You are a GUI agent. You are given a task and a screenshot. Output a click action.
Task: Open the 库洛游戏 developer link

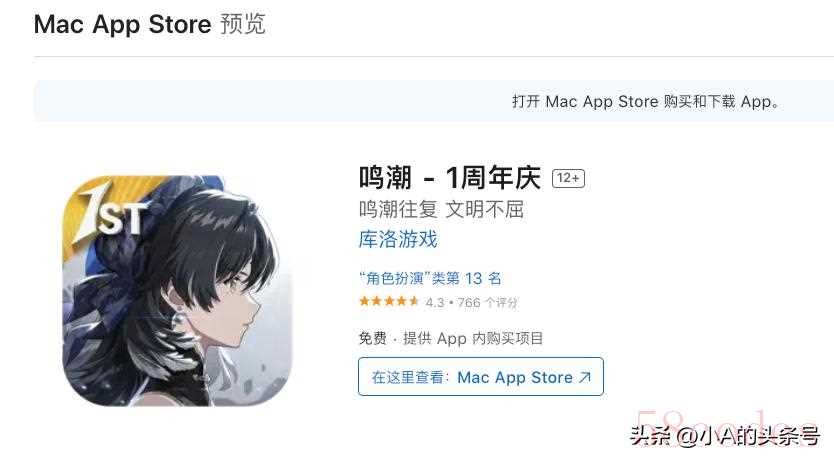[398, 239]
